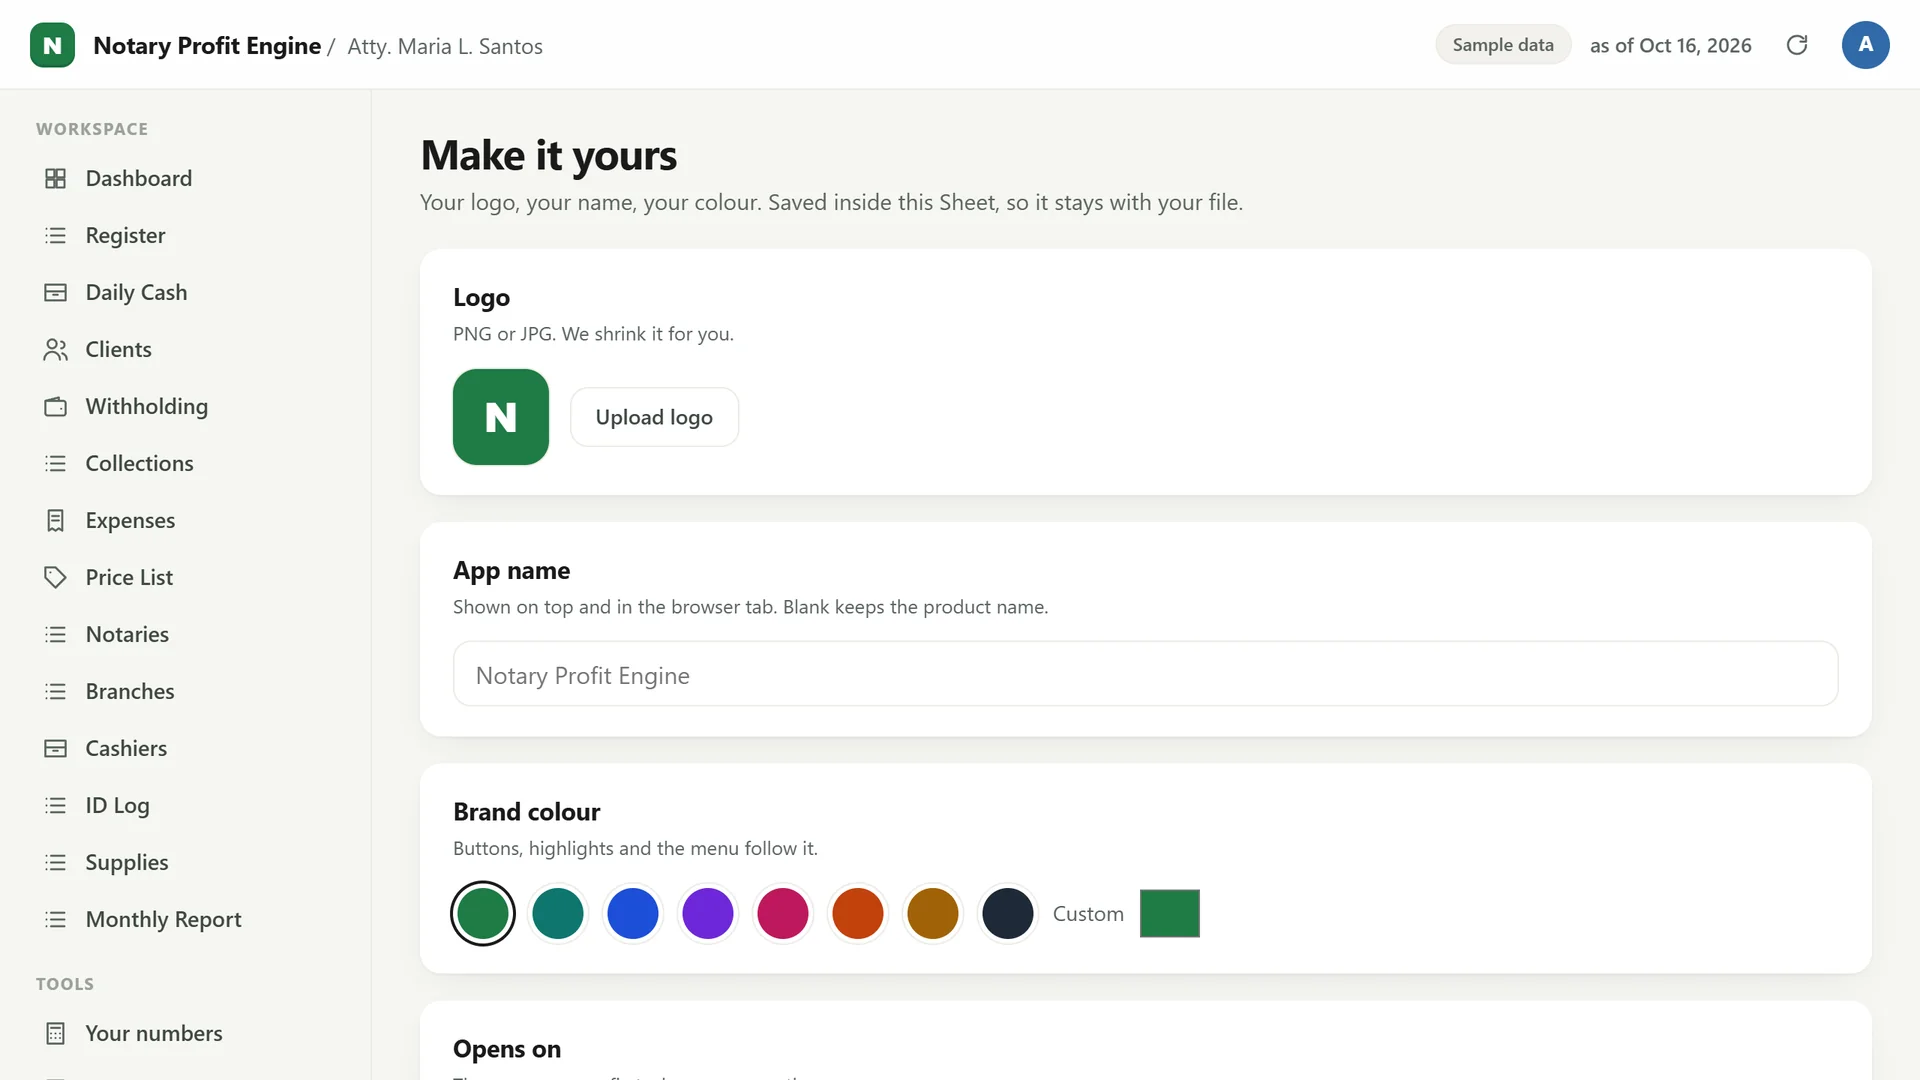Choose the purple brand colour swatch
Screen dimensions: 1920x1080
pos(708,913)
